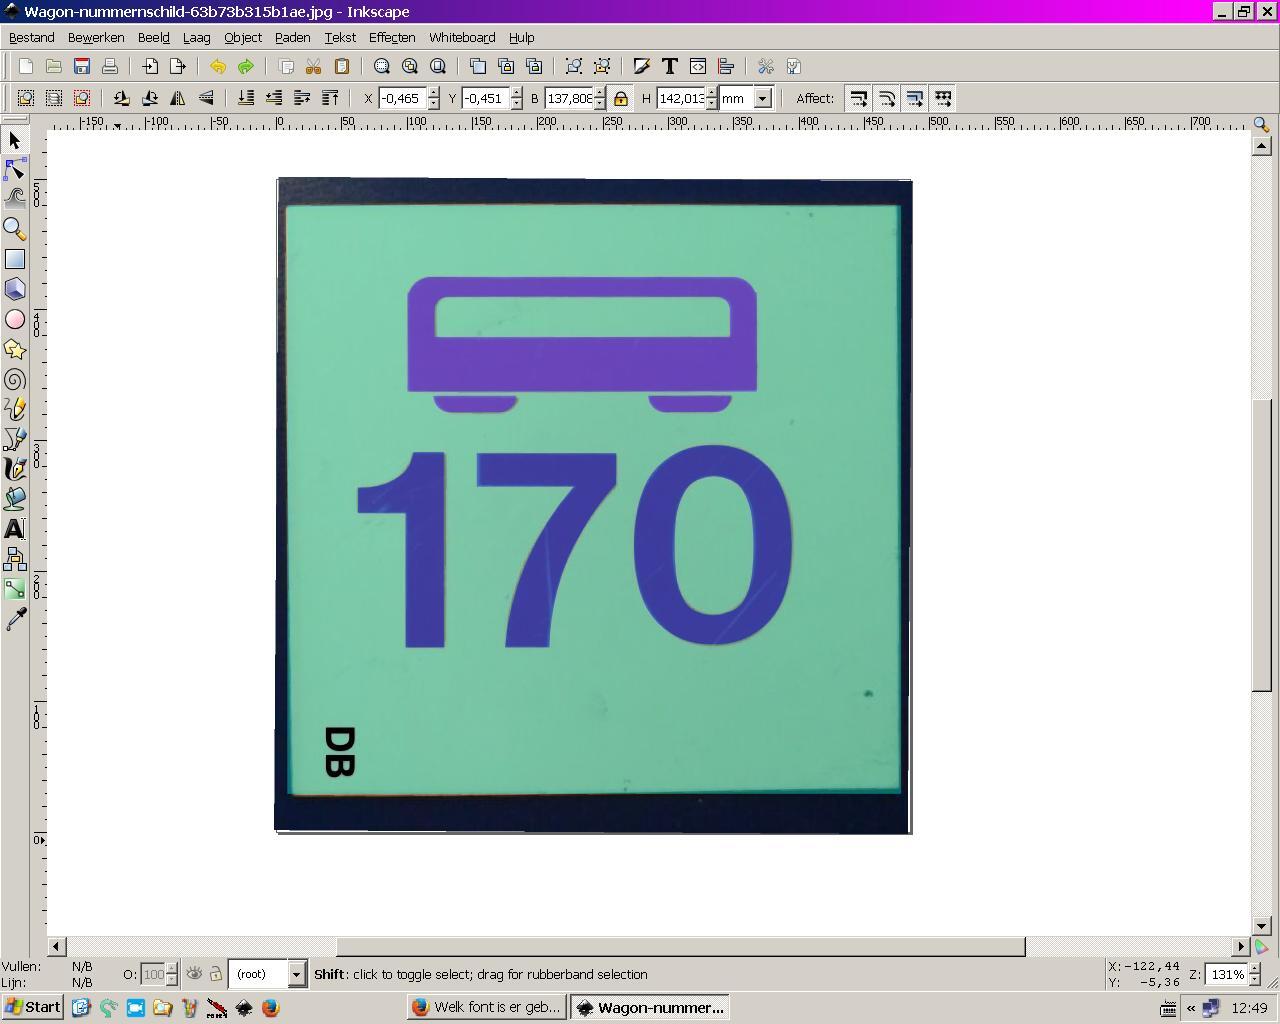Select the Rectangle tool
This screenshot has height=1024, width=1280.
point(15,259)
